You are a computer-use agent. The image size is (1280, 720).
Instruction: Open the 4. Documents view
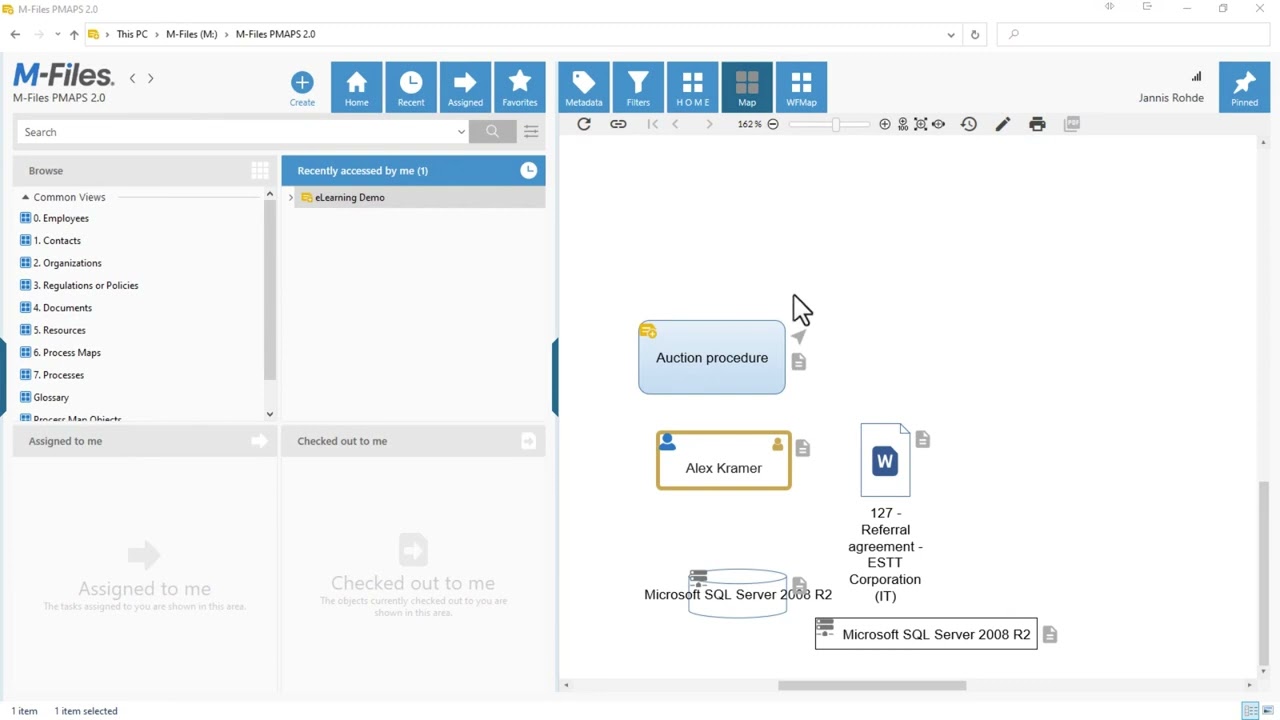coord(62,308)
